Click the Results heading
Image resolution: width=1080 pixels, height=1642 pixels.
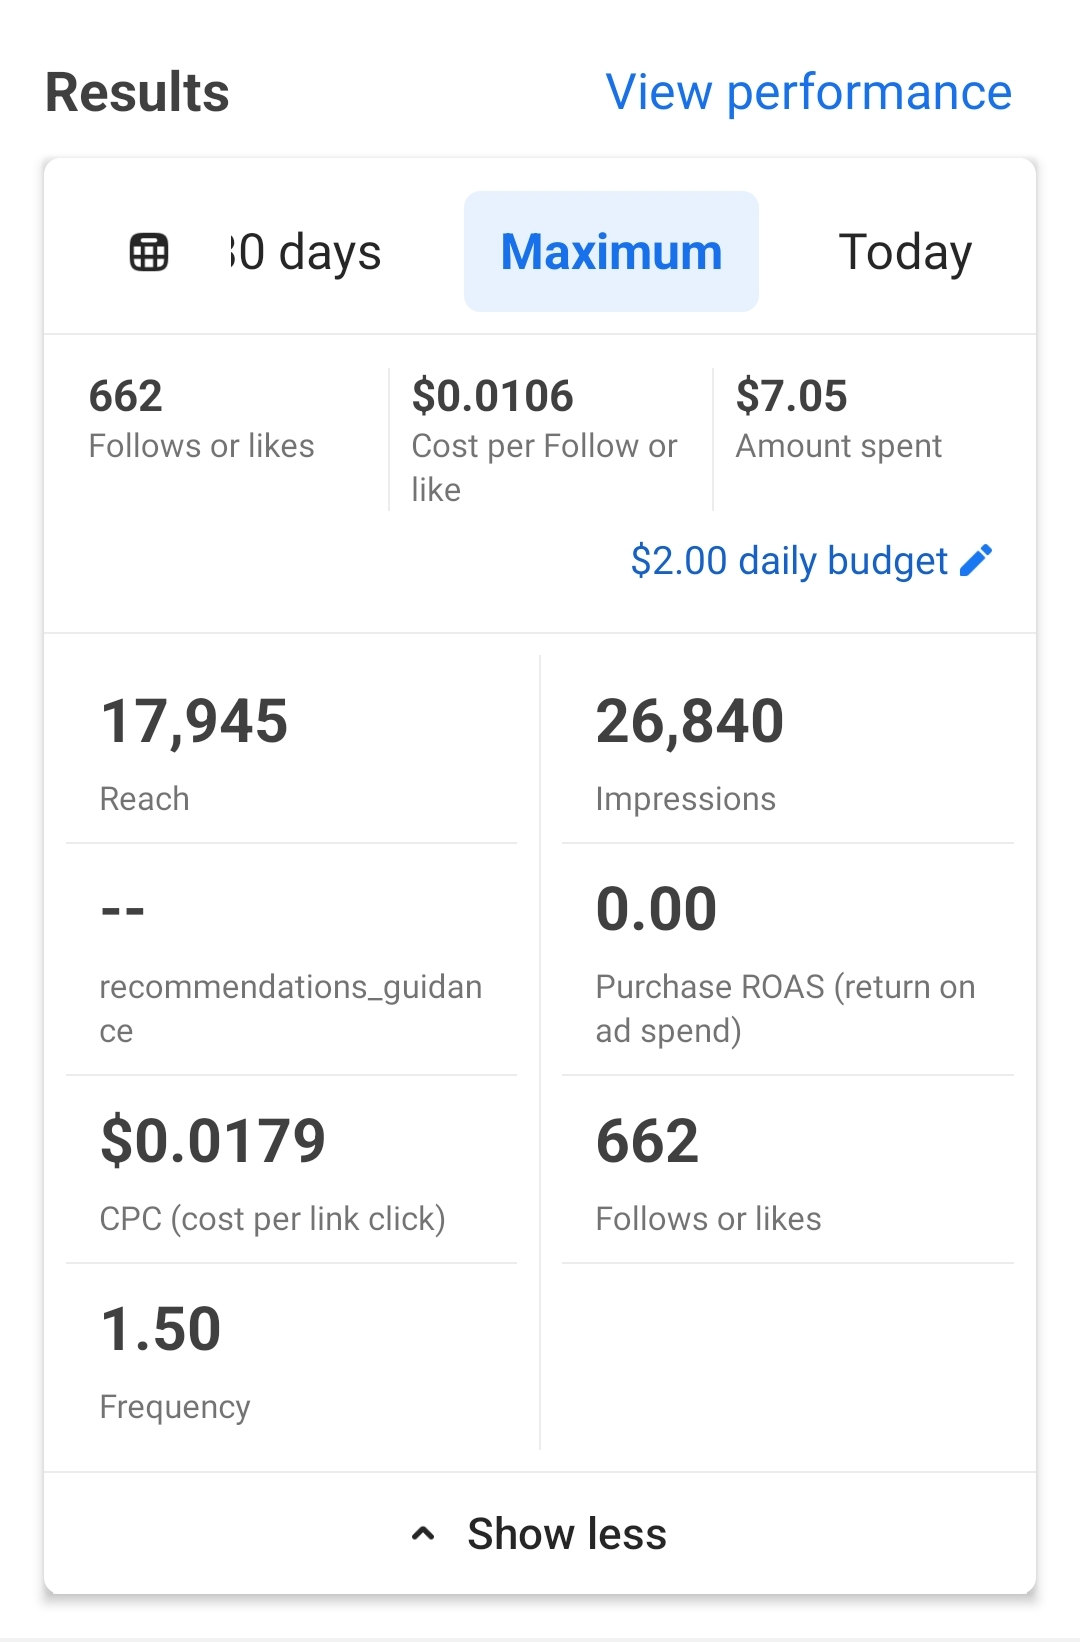(138, 92)
